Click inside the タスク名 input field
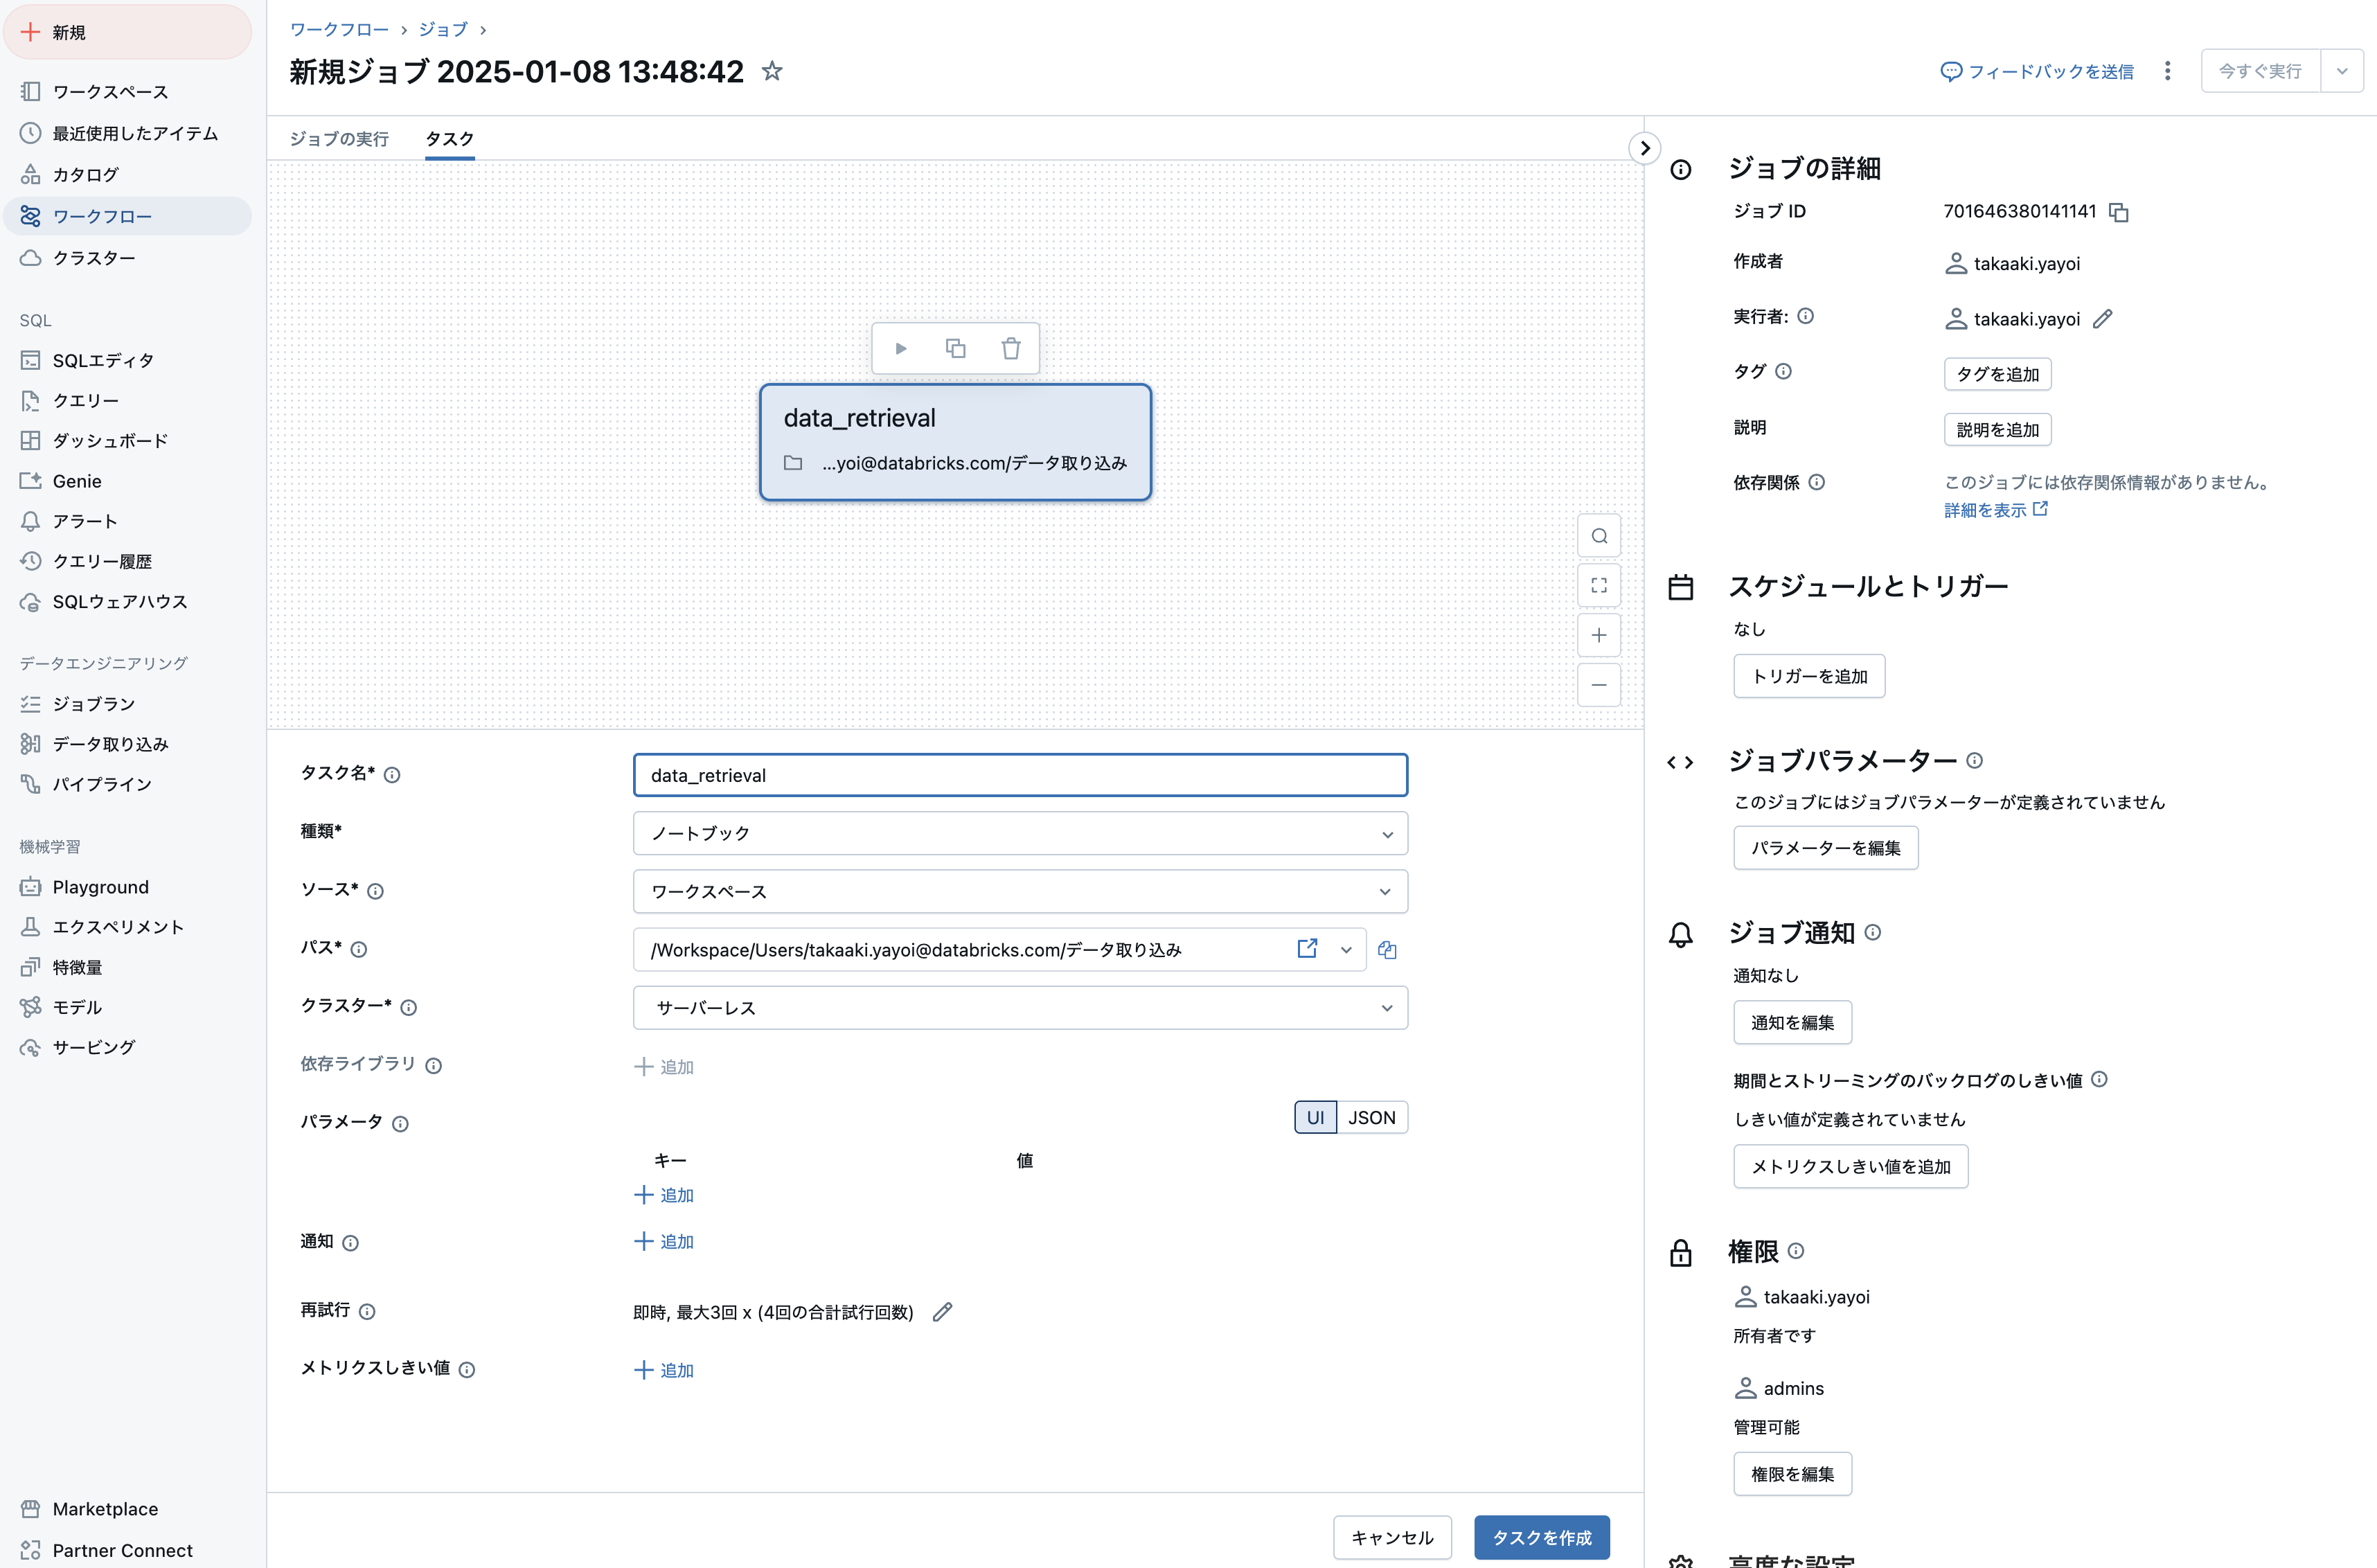 coord(1019,774)
